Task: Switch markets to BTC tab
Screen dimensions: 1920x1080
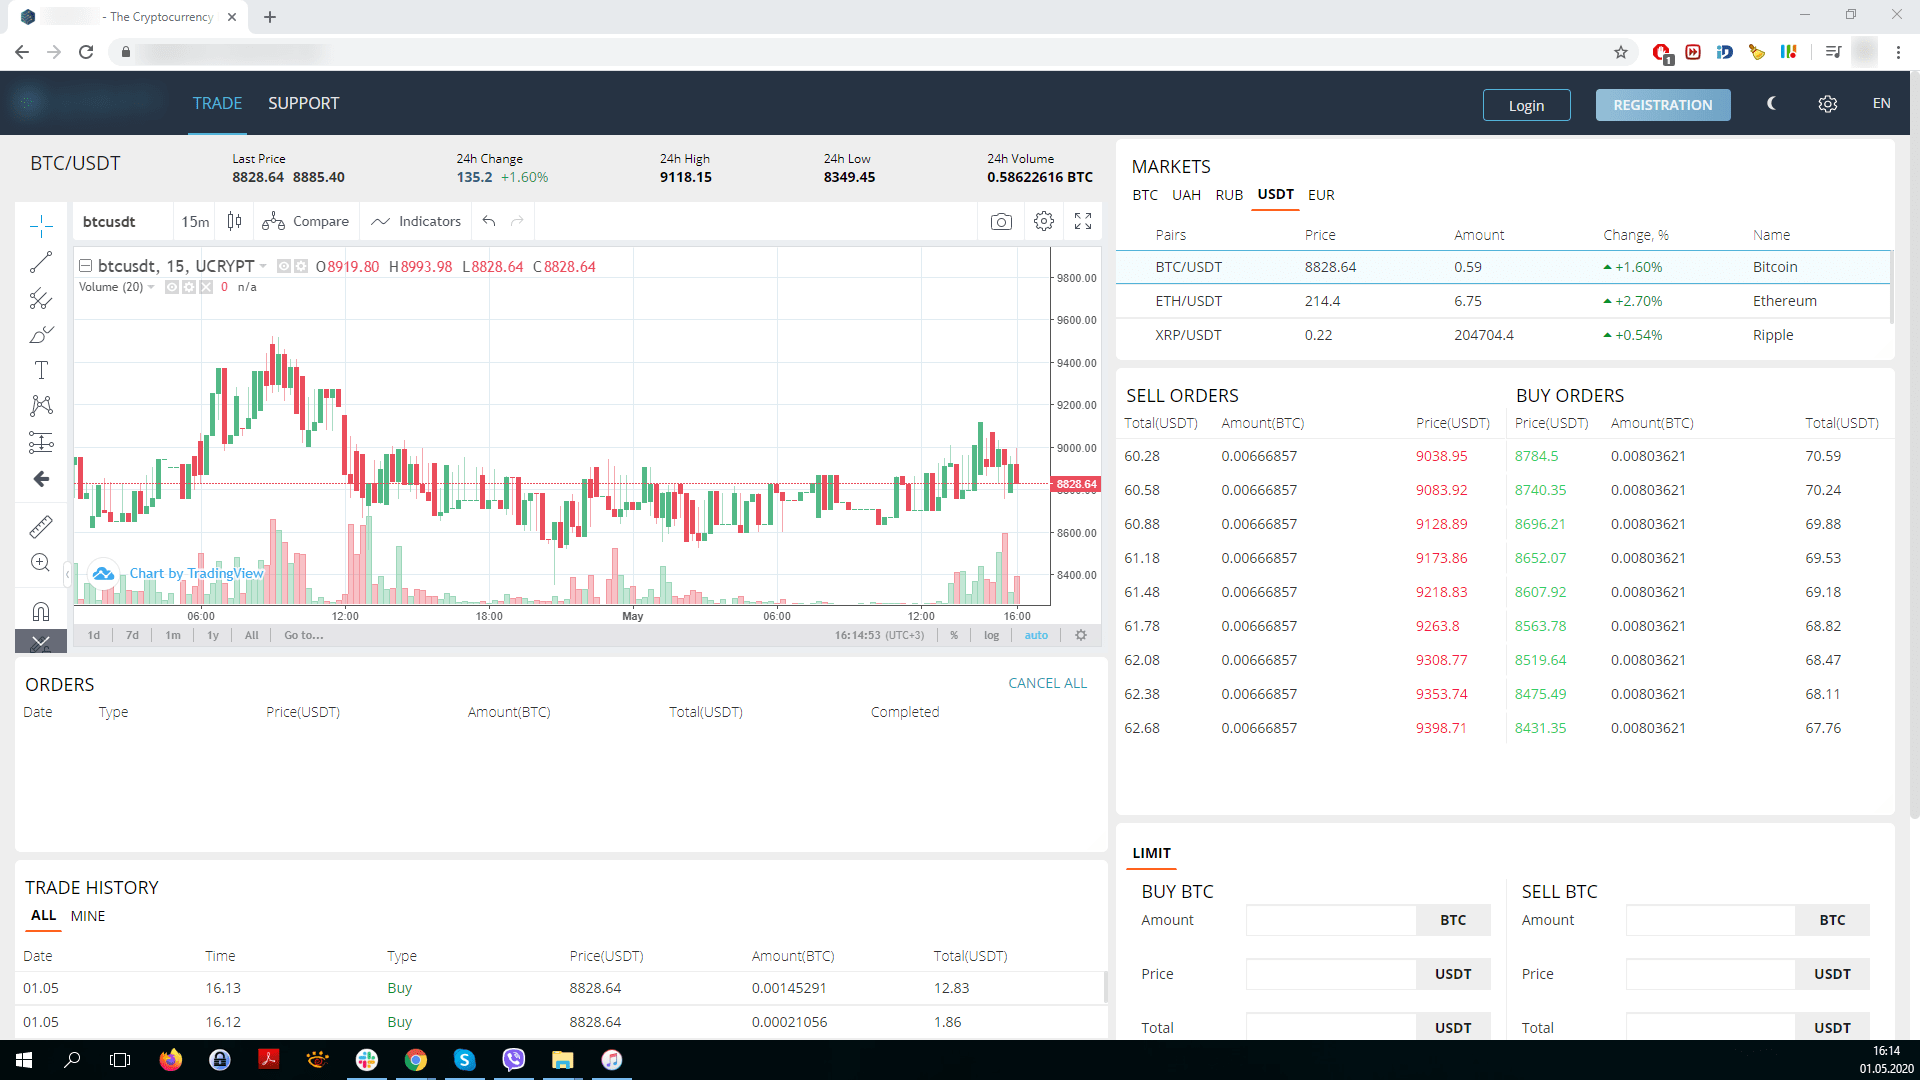Action: pyautogui.click(x=1145, y=195)
